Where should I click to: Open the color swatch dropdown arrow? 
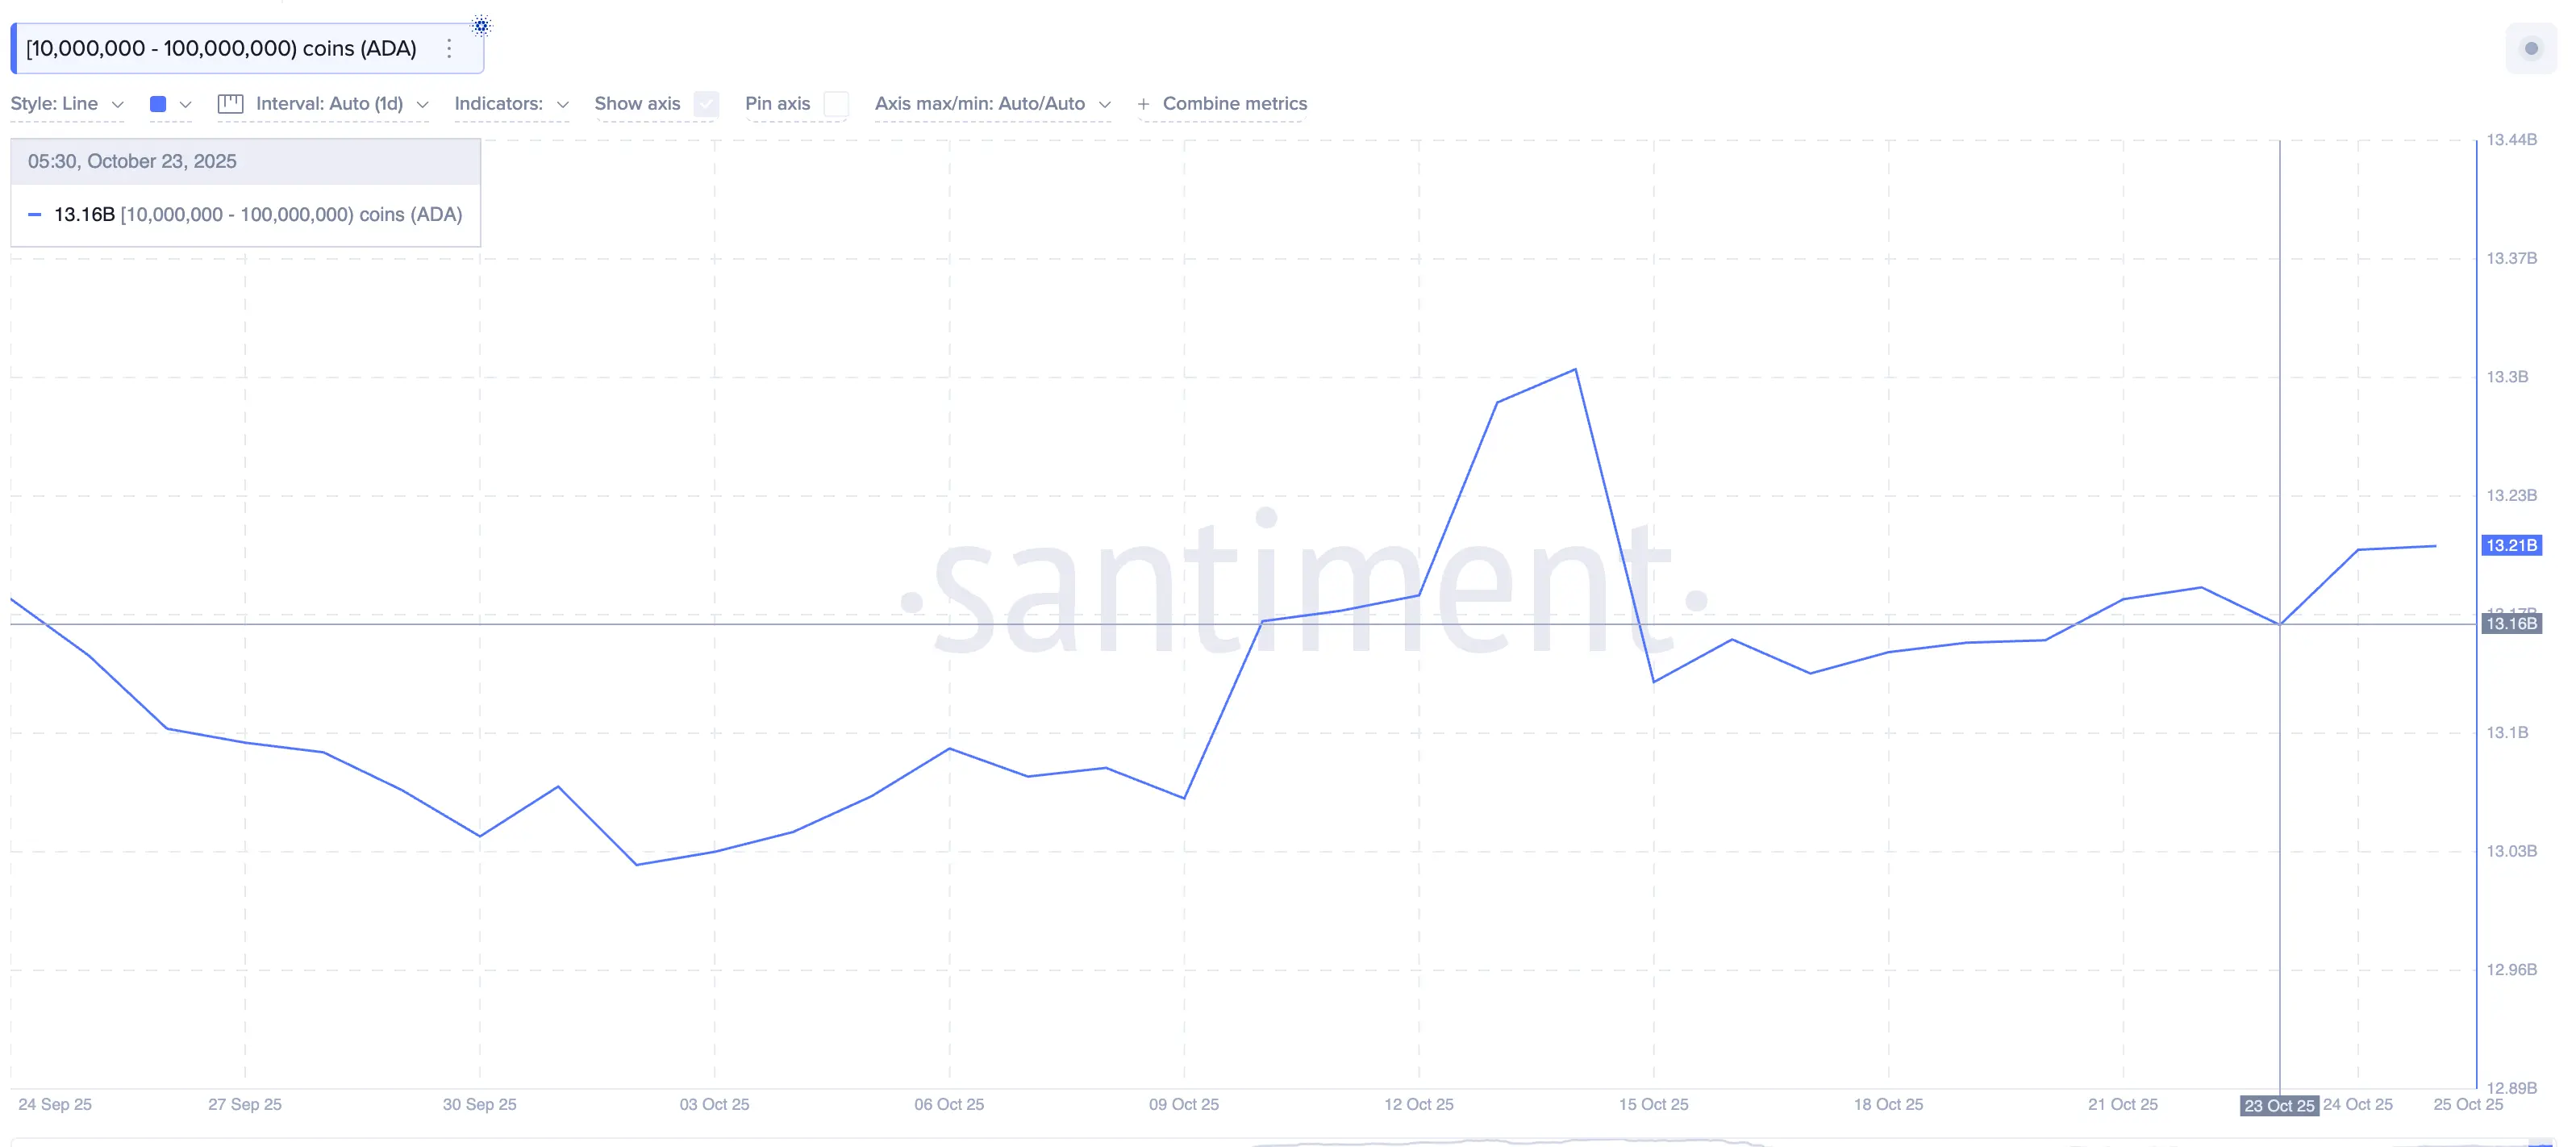pos(185,104)
